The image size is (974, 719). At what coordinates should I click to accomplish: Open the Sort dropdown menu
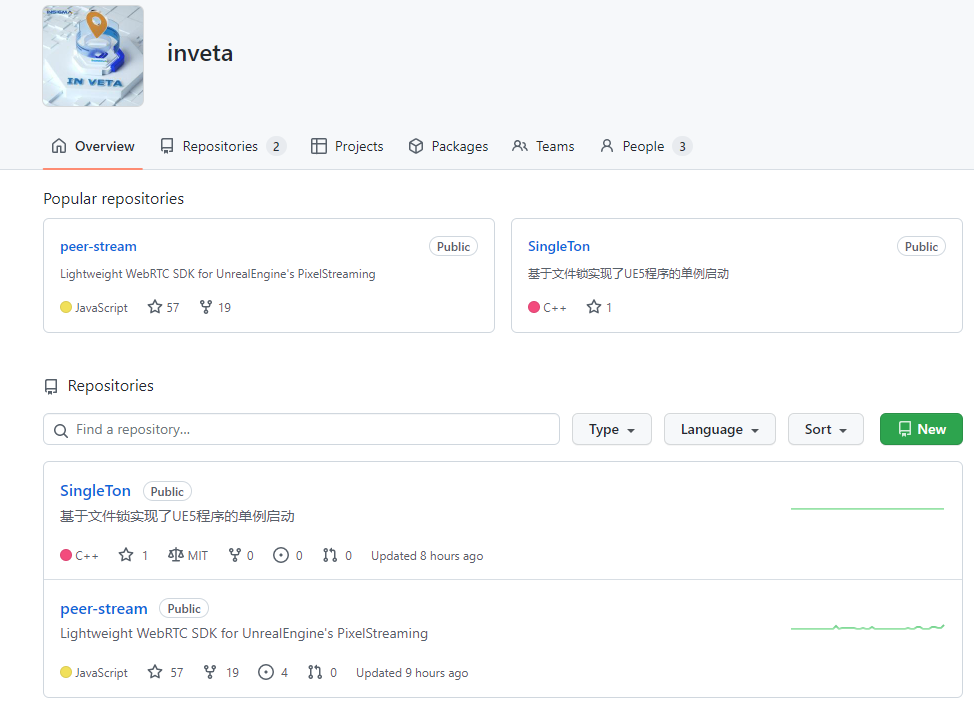tap(825, 429)
